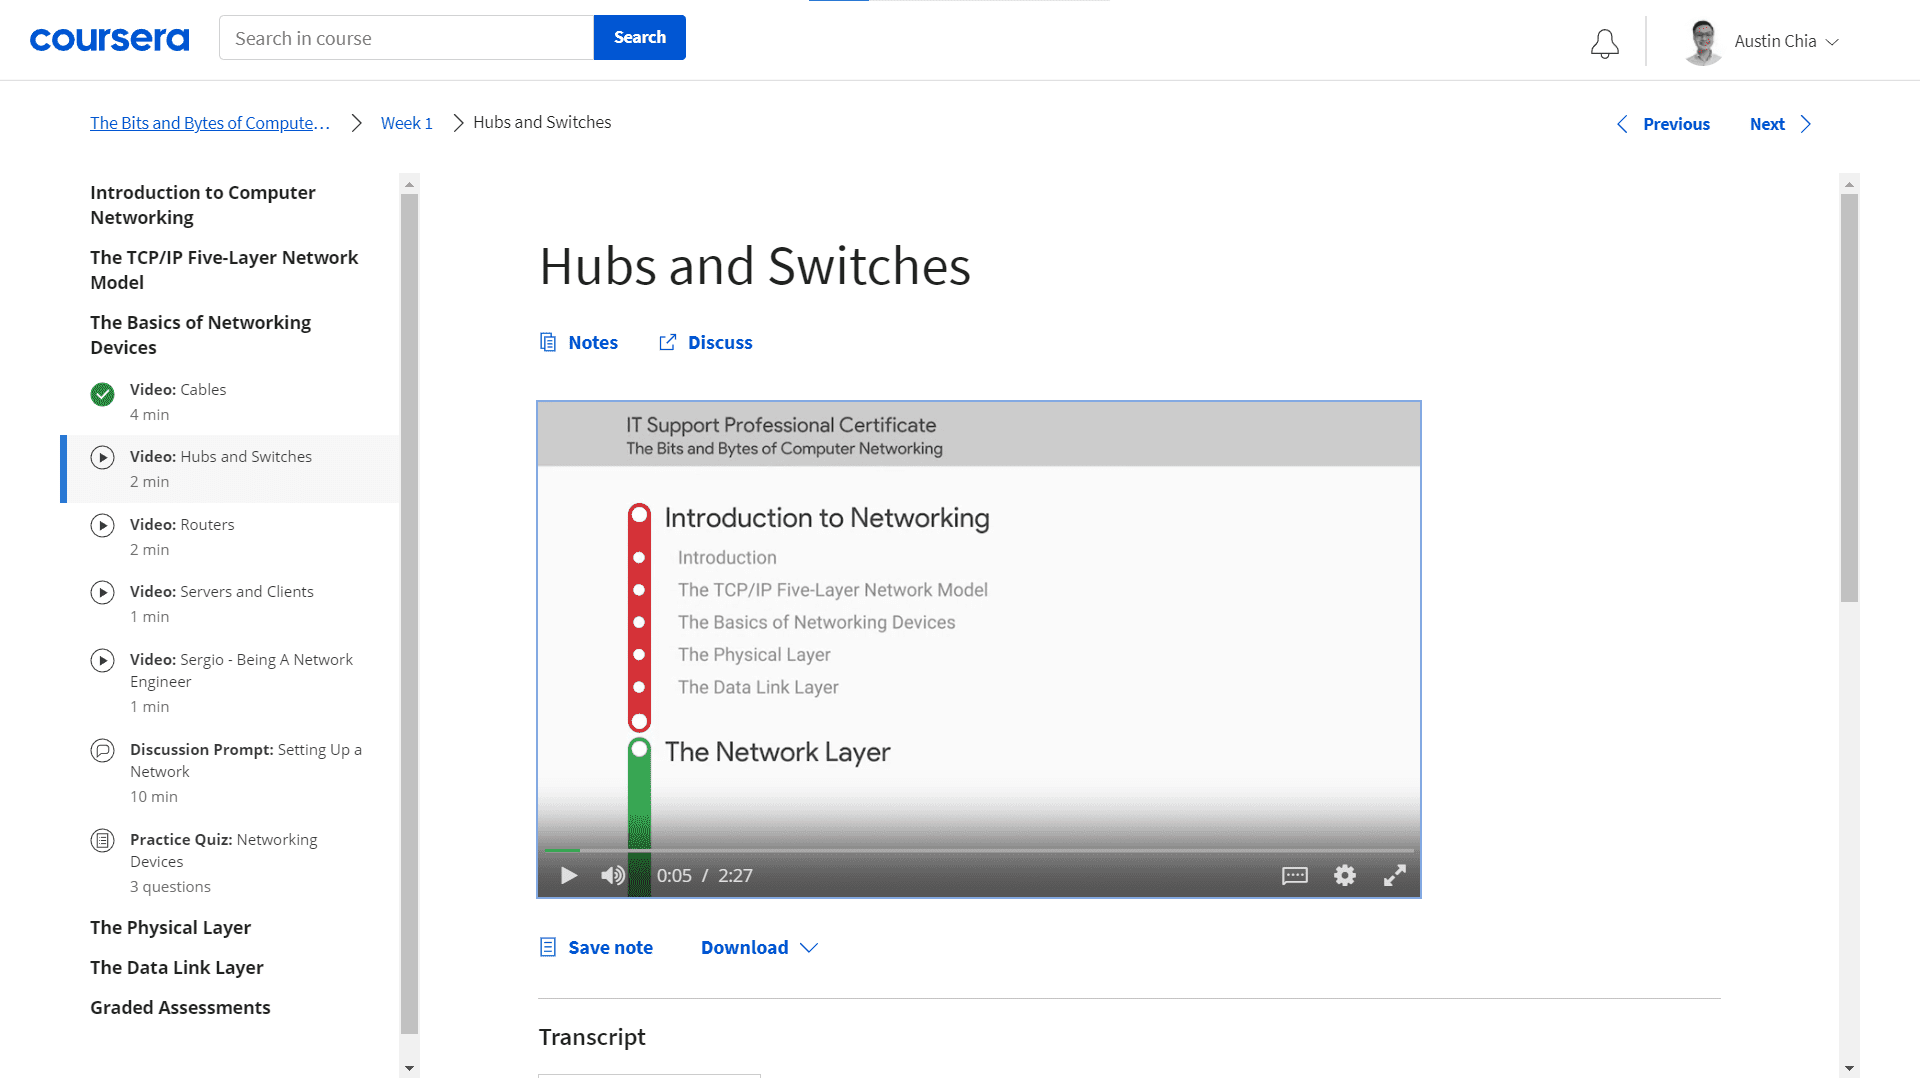
Task: Toggle subtitles in the video player
Action: 1294,875
